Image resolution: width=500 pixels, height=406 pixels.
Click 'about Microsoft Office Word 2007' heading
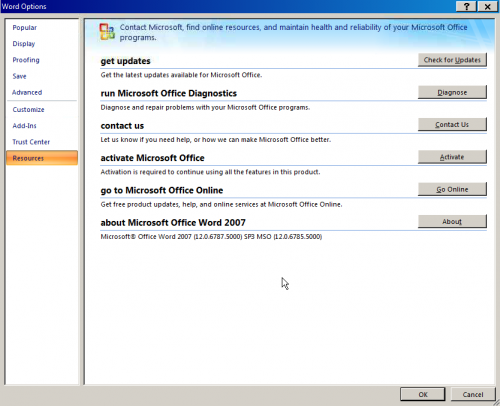[173, 223]
